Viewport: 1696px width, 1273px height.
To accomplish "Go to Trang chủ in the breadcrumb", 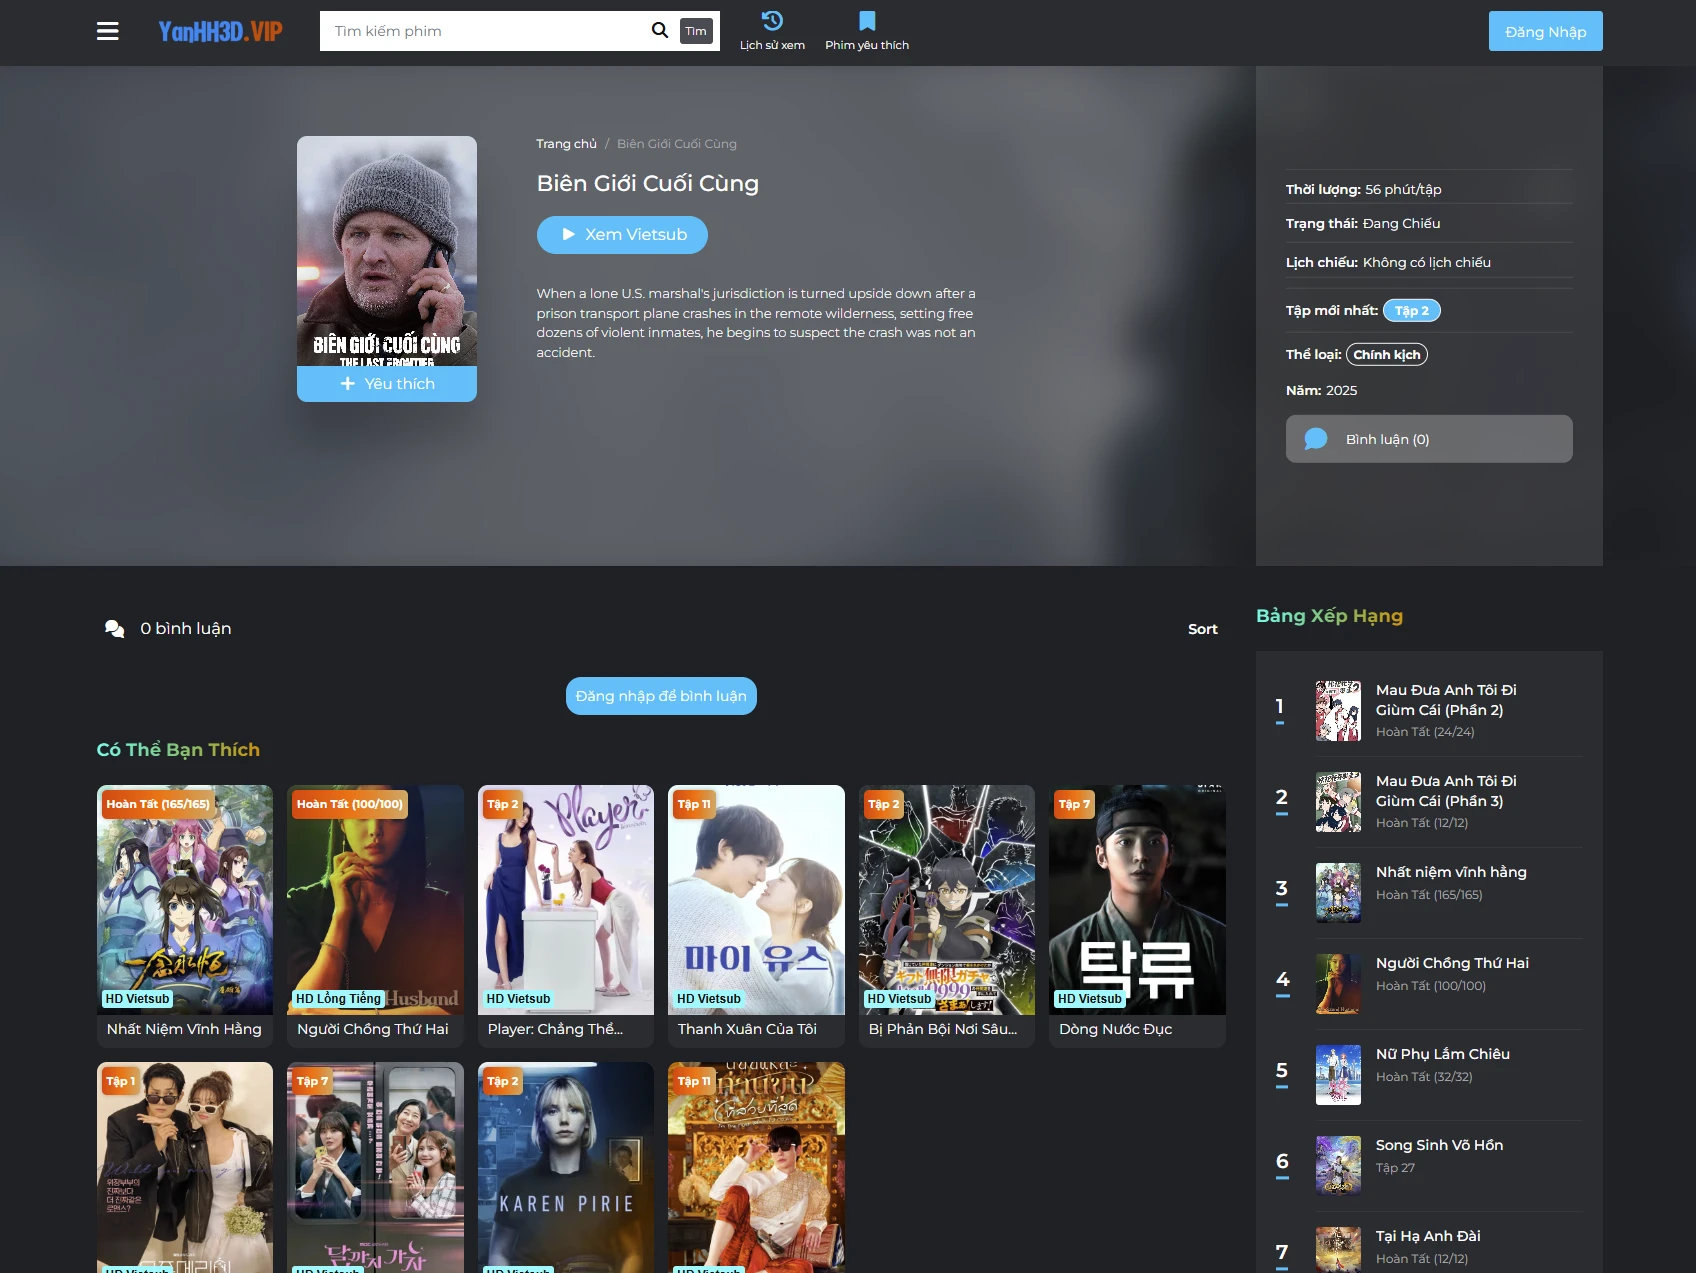I will (x=565, y=143).
